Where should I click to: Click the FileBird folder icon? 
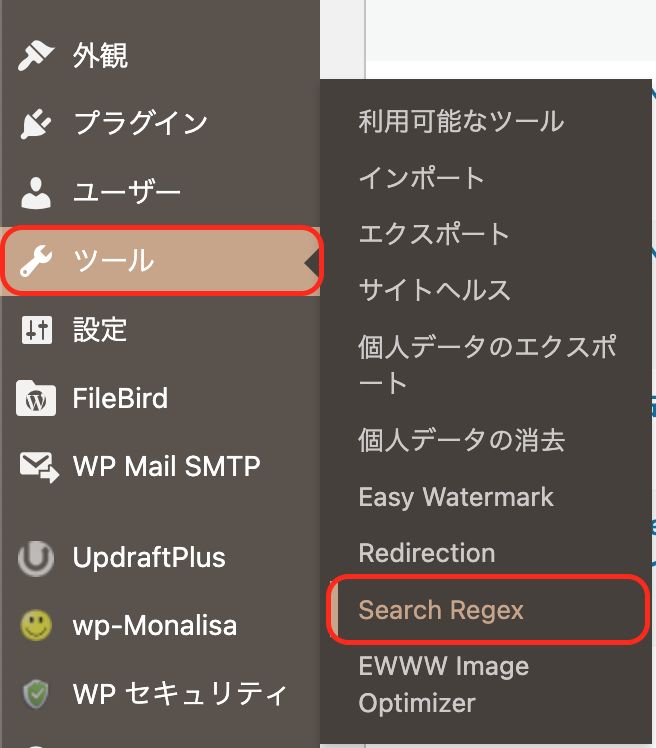pos(36,398)
